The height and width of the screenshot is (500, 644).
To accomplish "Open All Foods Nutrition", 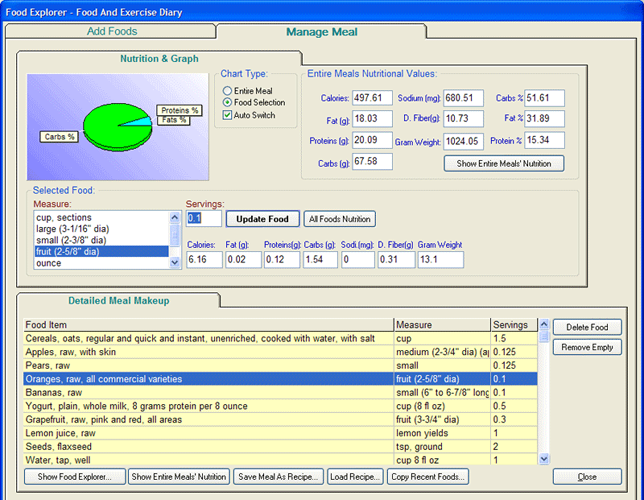I will tap(340, 219).
